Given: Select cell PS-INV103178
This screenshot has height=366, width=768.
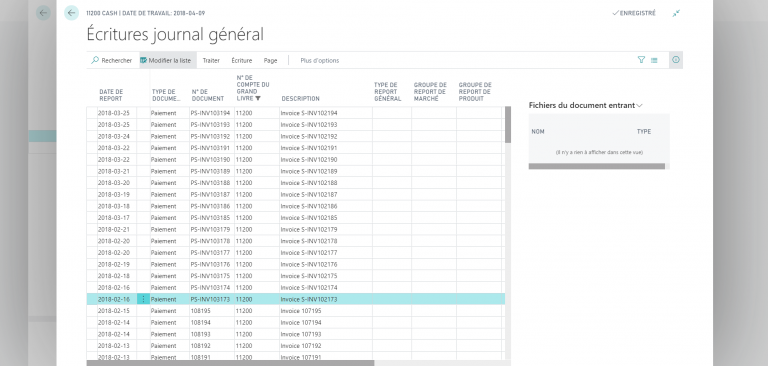Looking at the screenshot, I should click(x=212, y=241).
